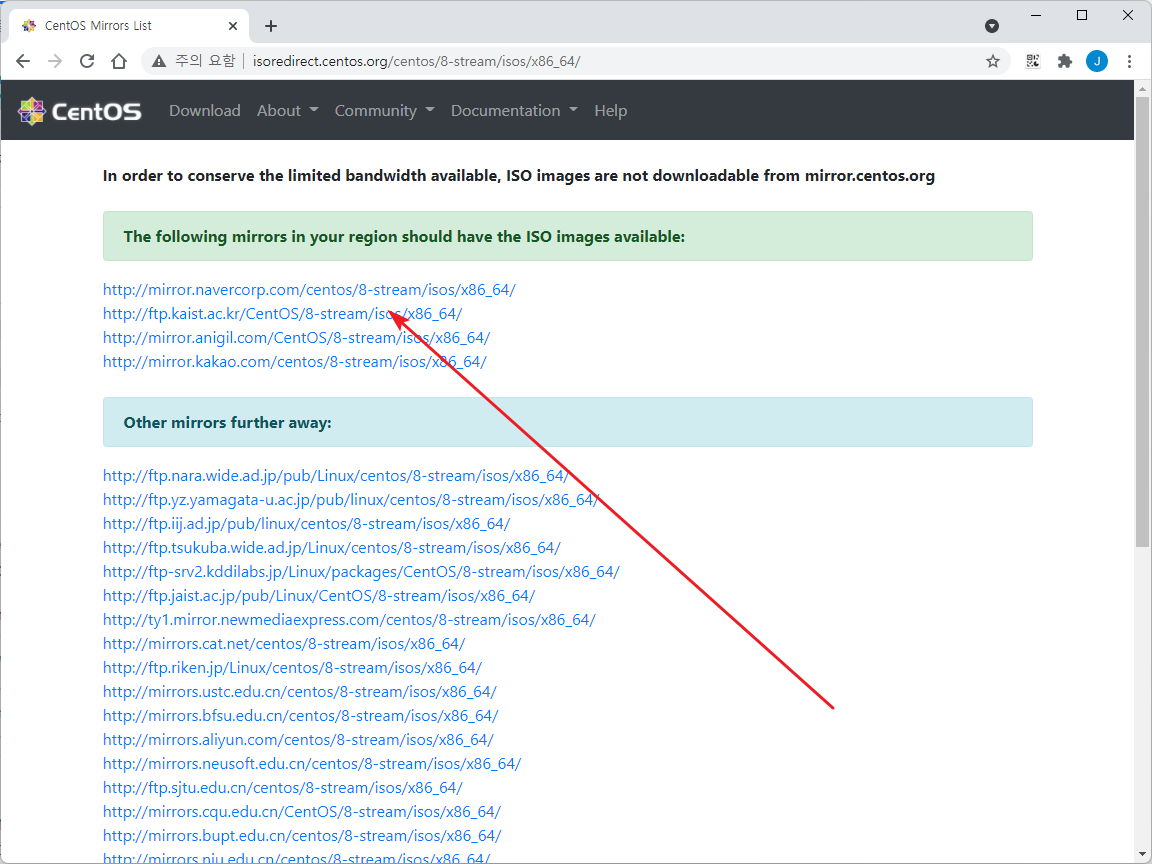Open the ftp.kaist.ac.kr mirror link
The width and height of the screenshot is (1152, 864).
point(282,314)
